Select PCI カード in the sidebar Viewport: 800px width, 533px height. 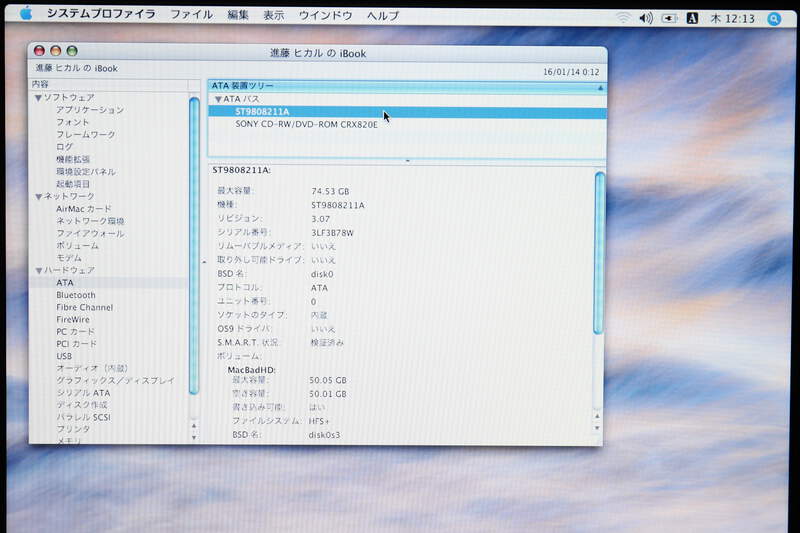pyautogui.click(x=77, y=344)
